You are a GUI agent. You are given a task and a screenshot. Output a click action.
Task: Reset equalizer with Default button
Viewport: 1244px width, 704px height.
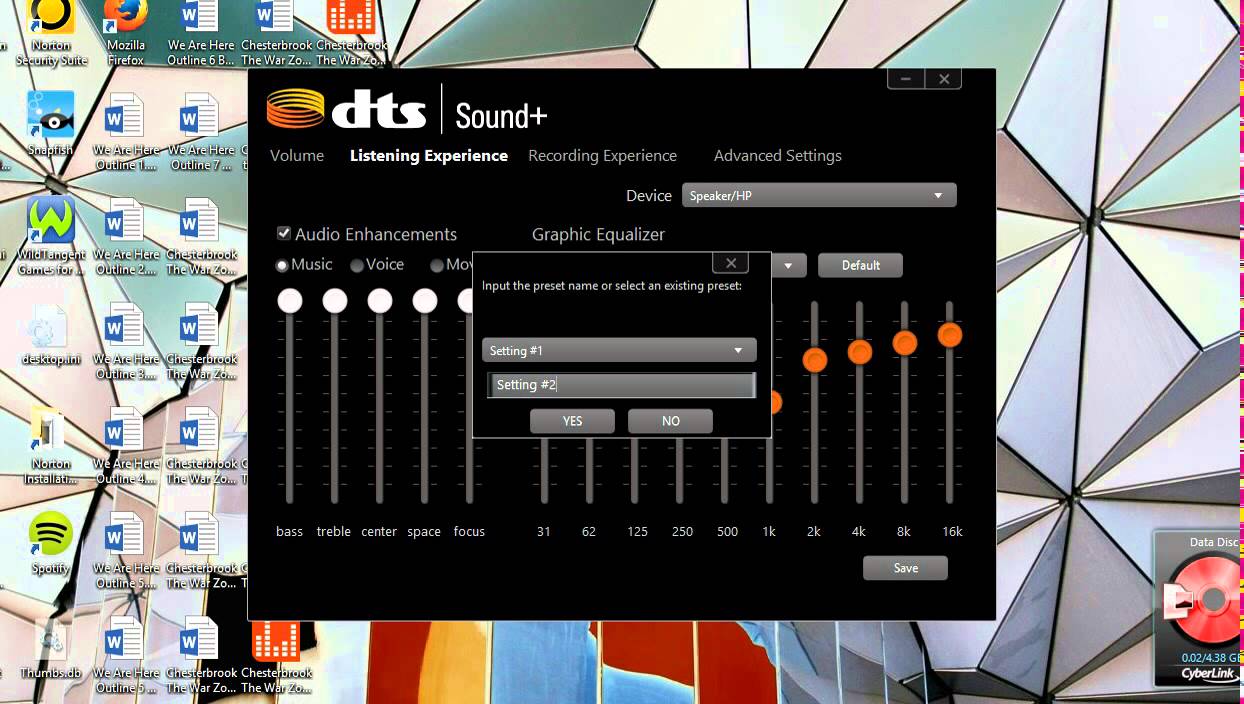pos(860,265)
